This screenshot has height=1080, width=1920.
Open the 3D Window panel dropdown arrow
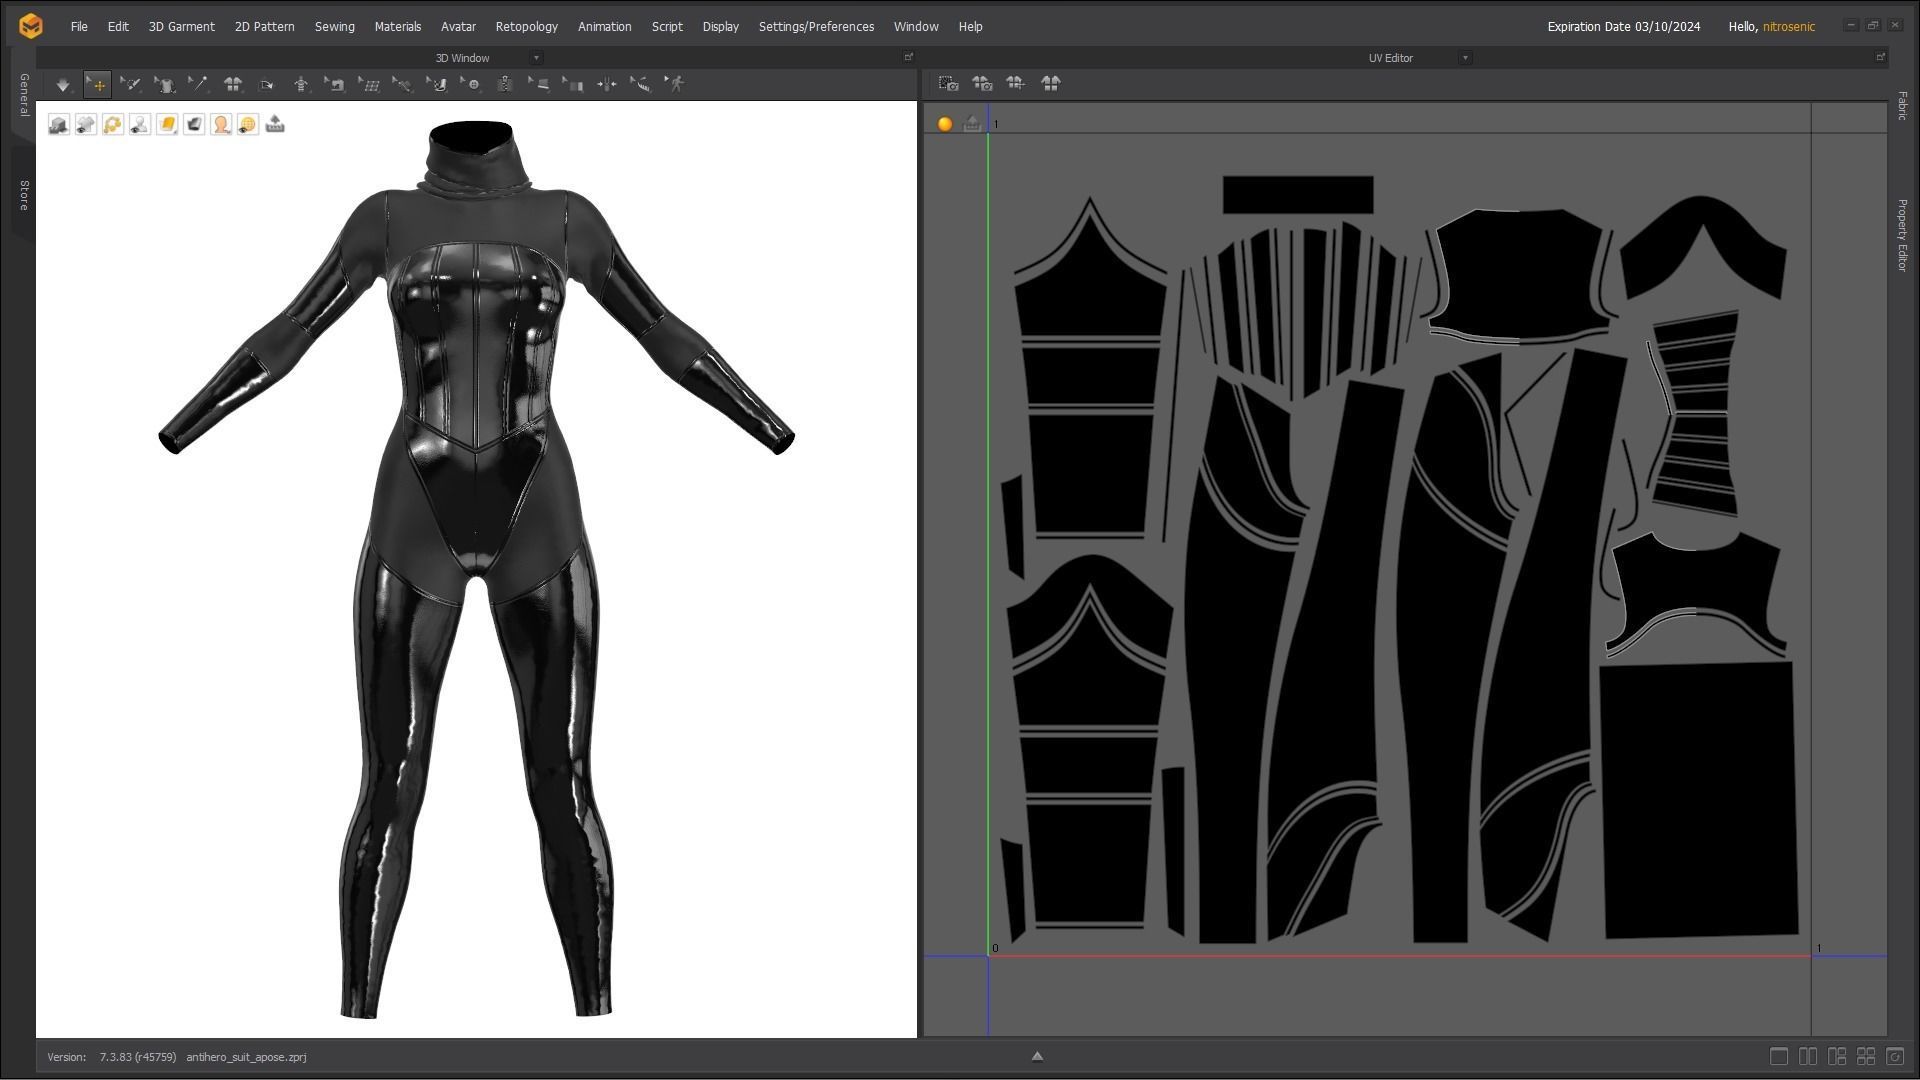536,58
